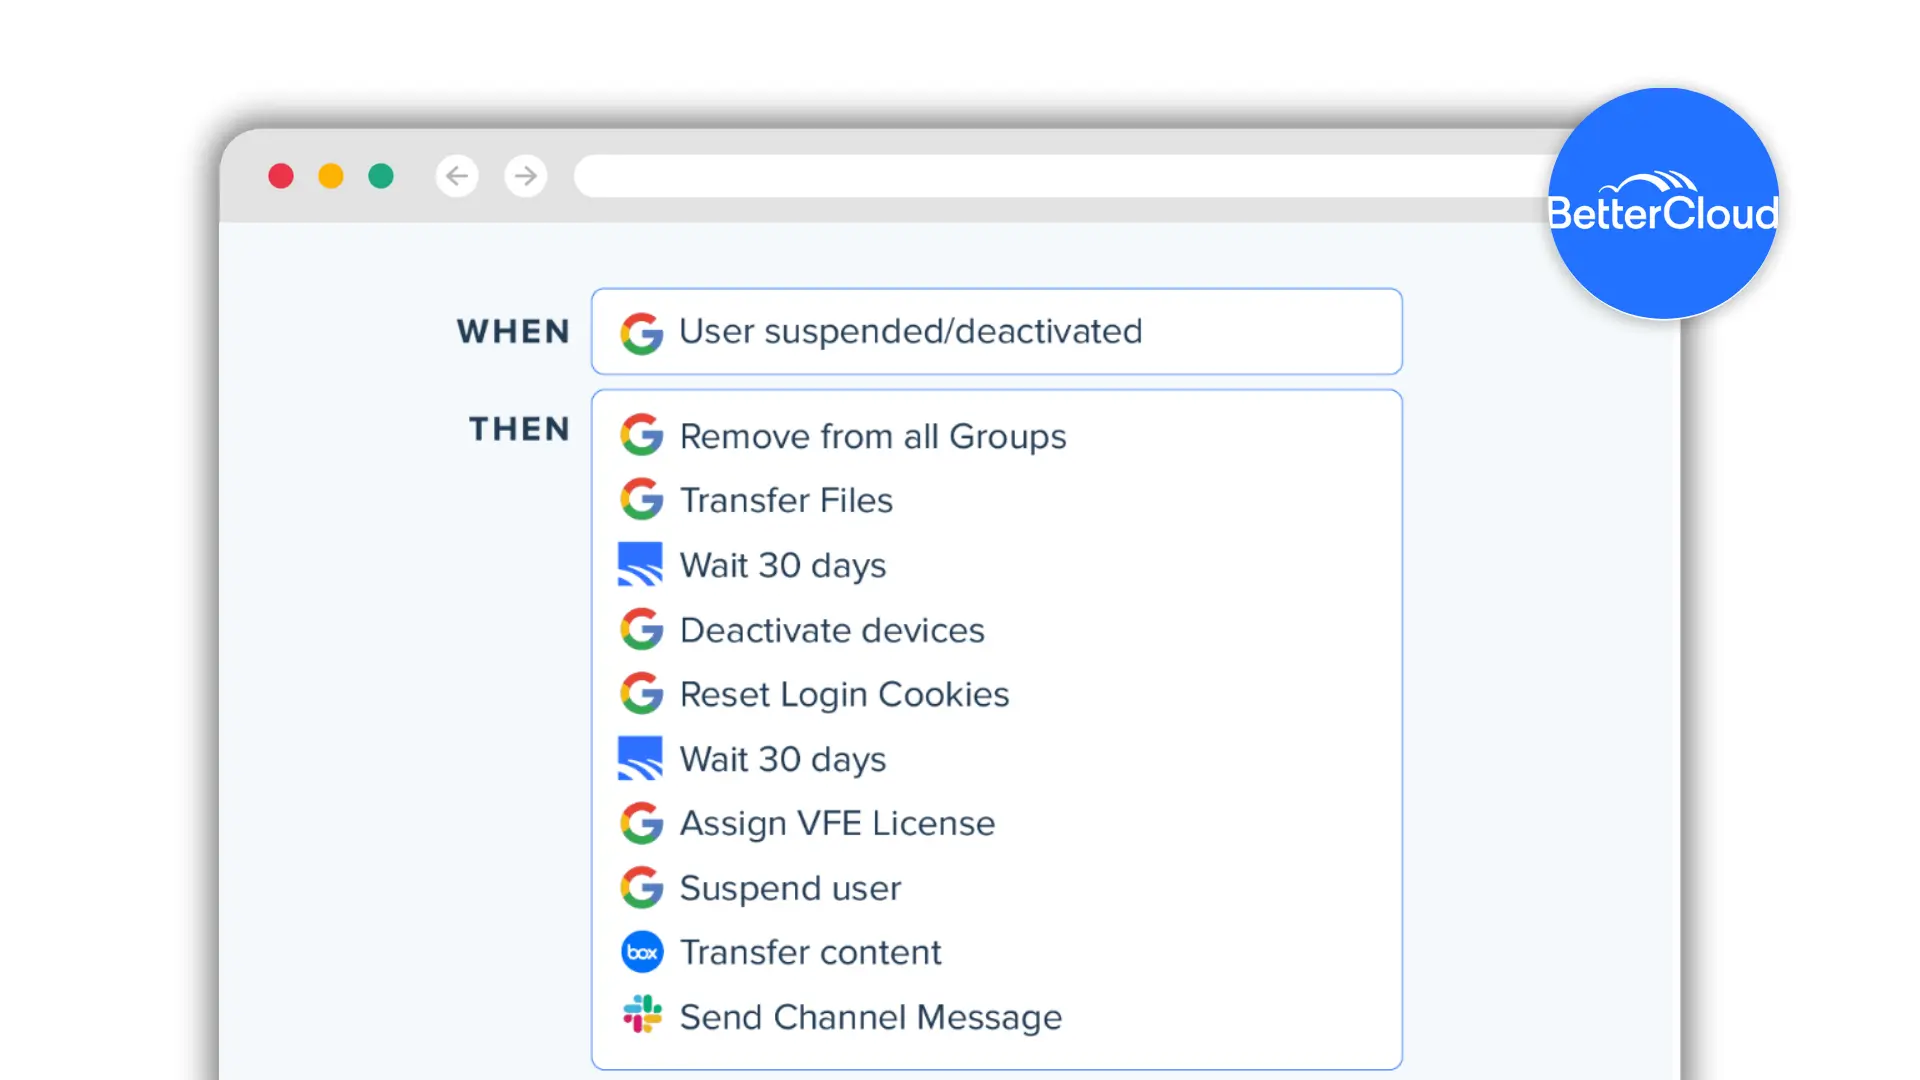Click the green window maximize dot

click(x=381, y=176)
